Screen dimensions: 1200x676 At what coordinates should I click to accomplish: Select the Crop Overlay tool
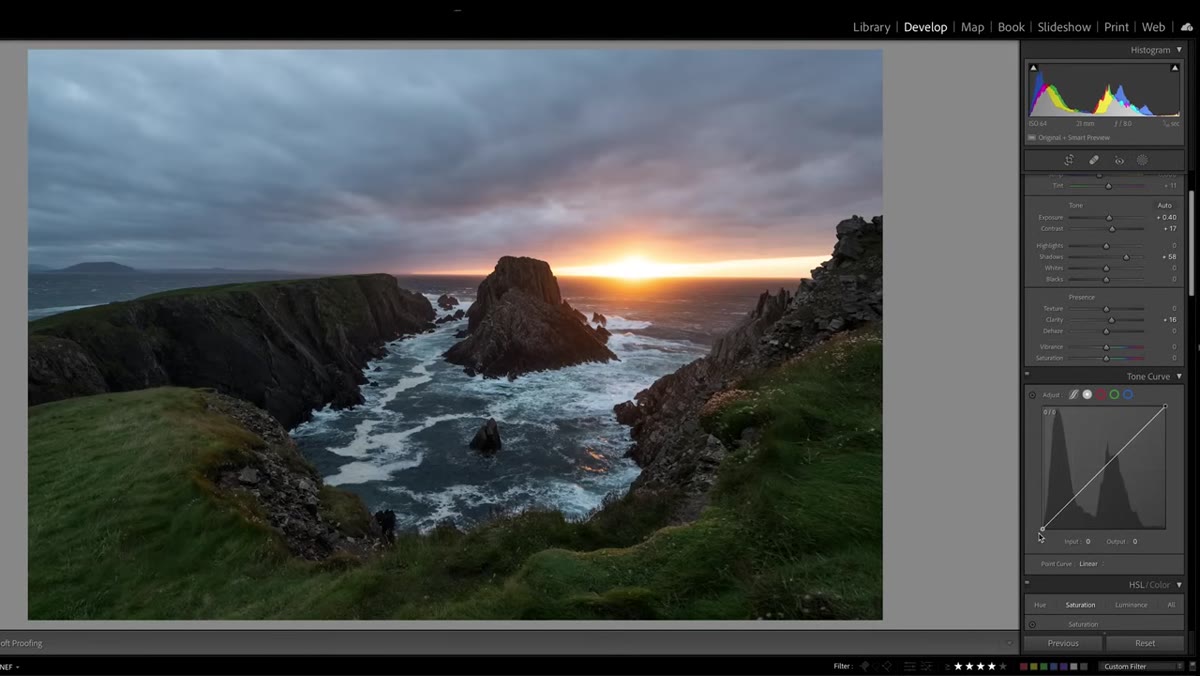tap(1069, 160)
